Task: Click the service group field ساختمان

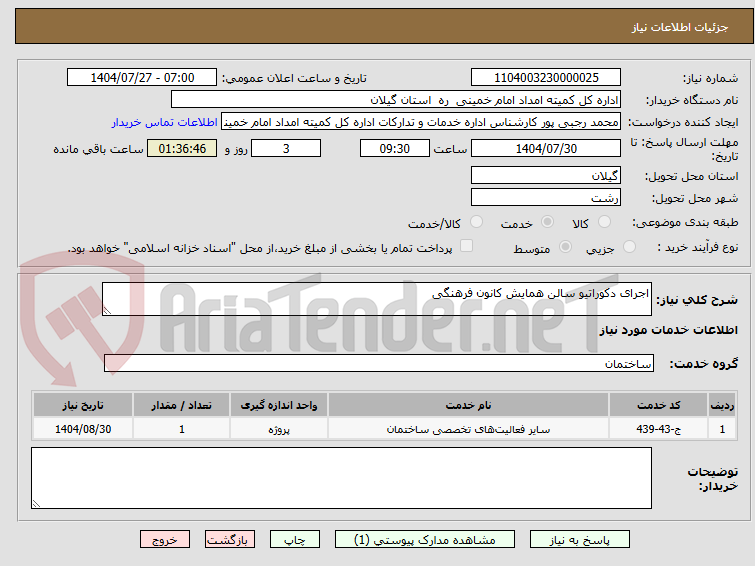Action: pos(379,363)
